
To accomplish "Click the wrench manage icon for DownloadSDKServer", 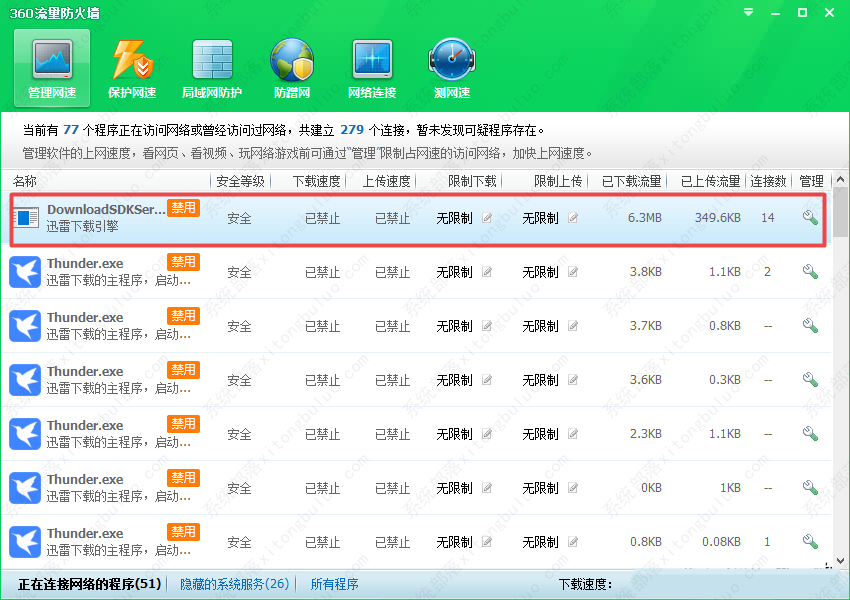I will pyautogui.click(x=810, y=218).
